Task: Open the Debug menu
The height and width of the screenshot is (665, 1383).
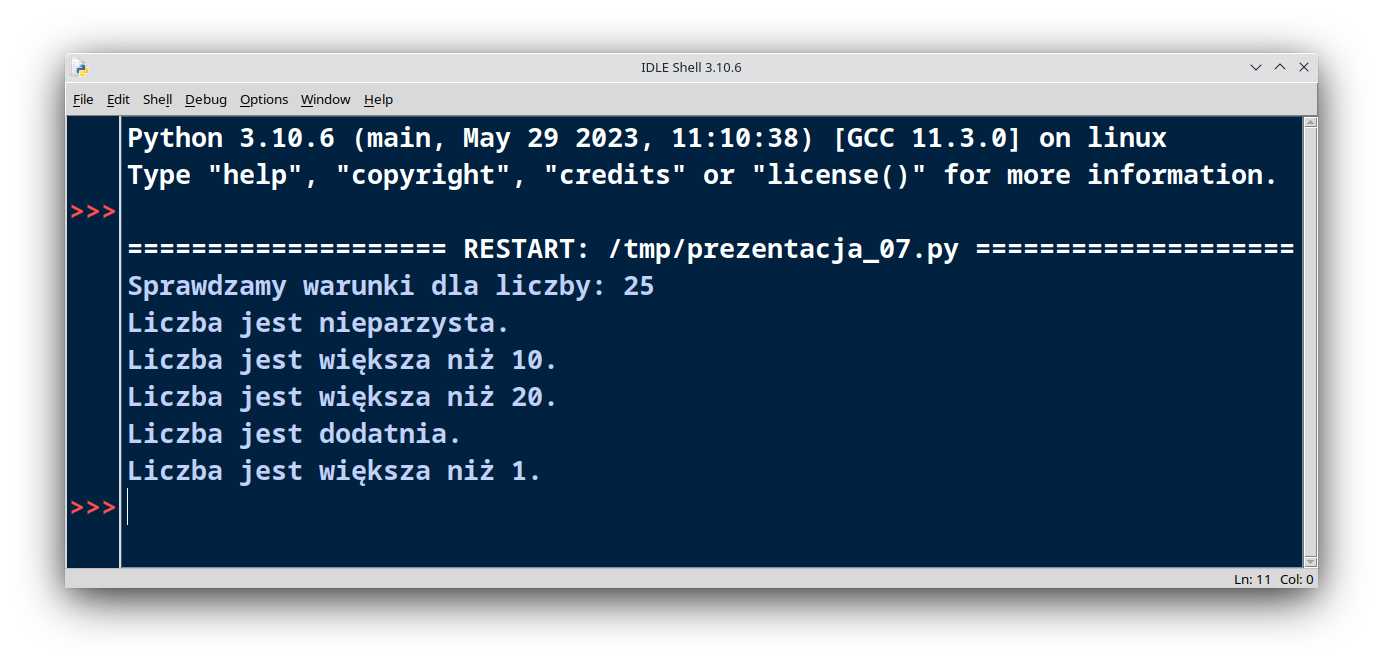Action: click(206, 100)
